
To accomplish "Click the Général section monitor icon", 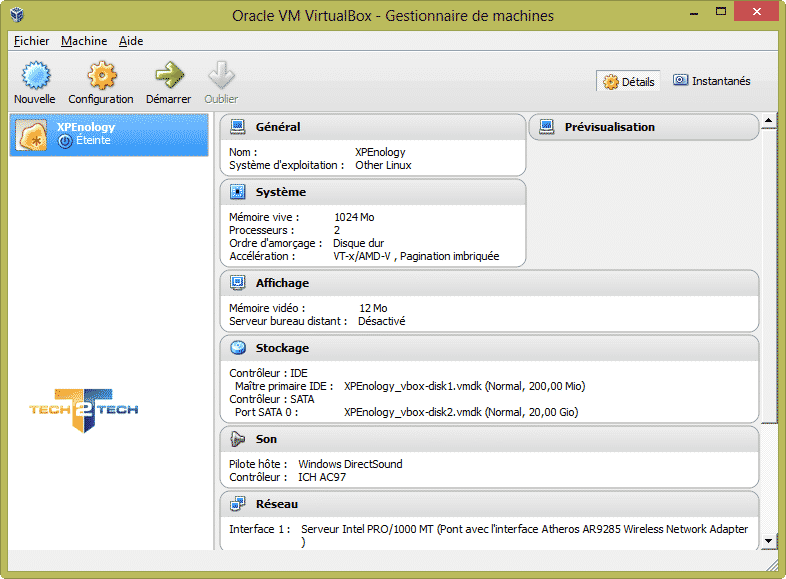I will coord(238,127).
